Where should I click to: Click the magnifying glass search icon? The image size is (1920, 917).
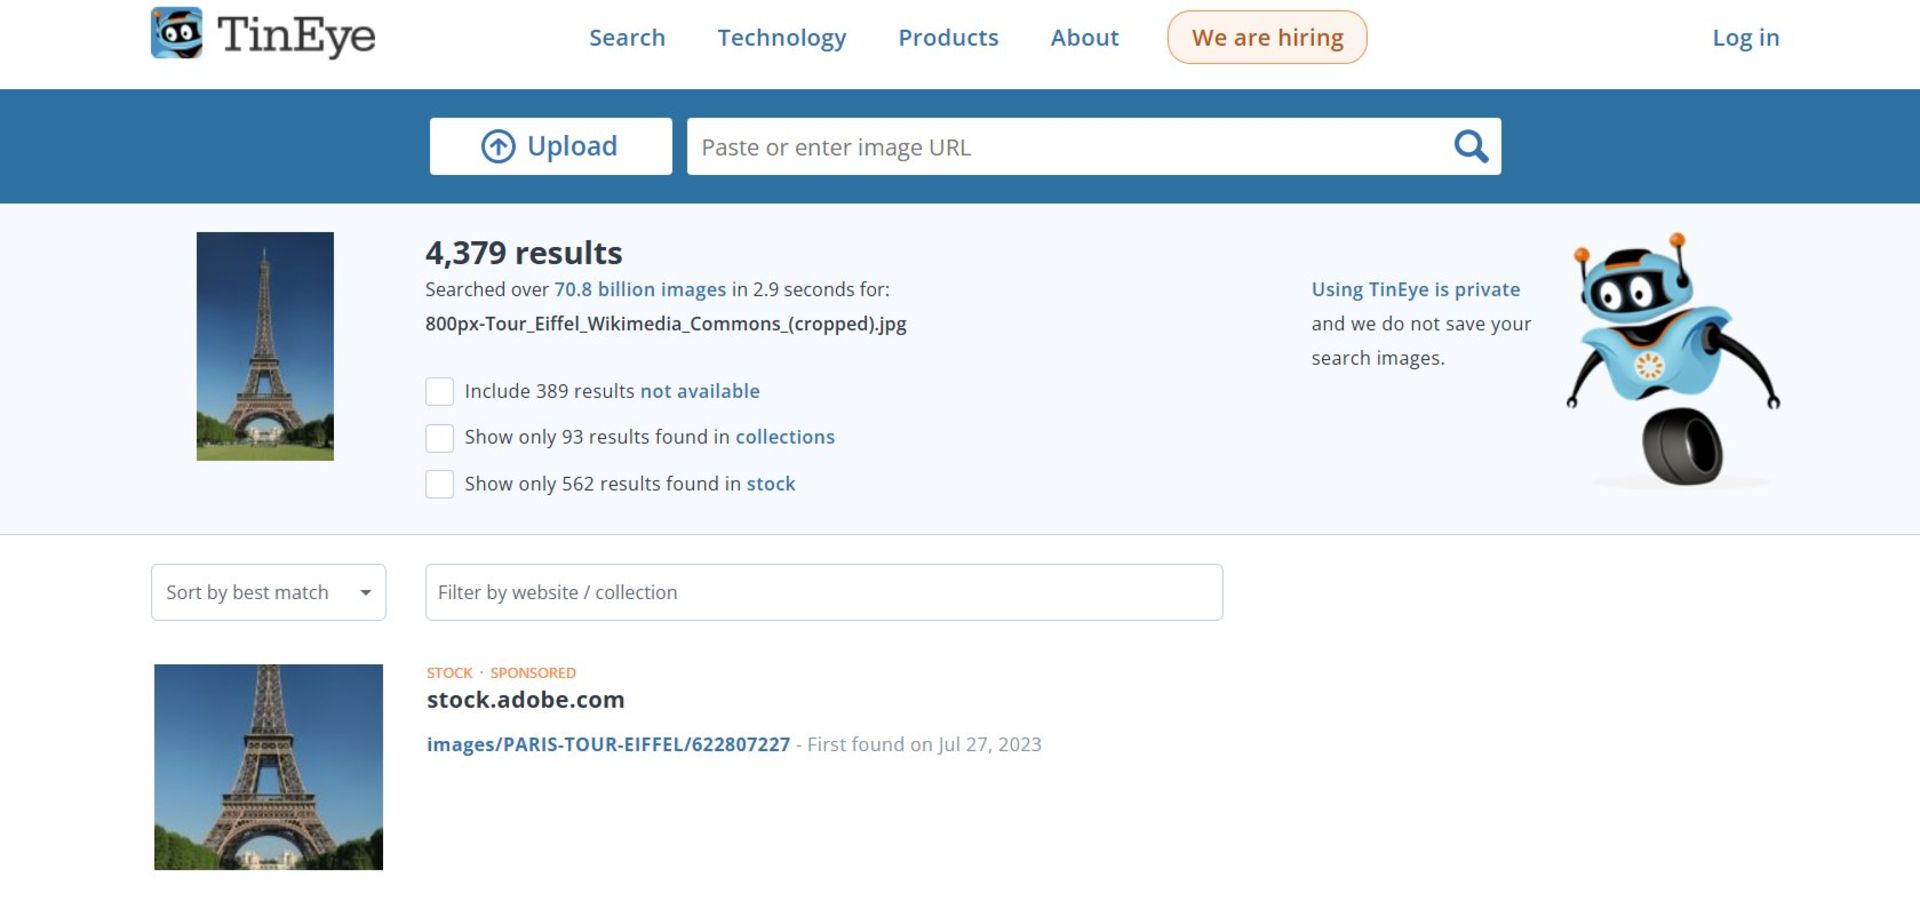point(1469,147)
